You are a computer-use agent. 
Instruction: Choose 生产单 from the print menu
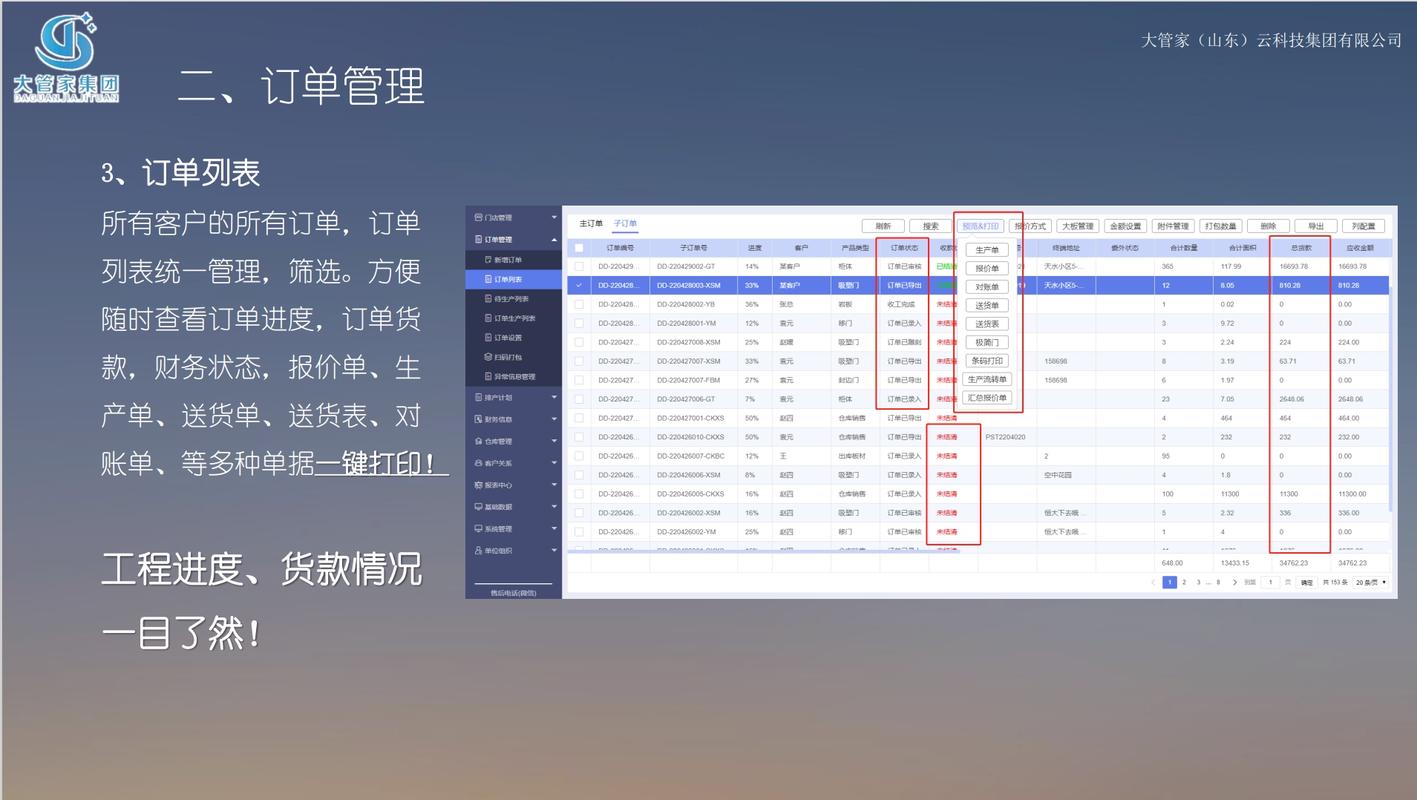(x=987, y=250)
